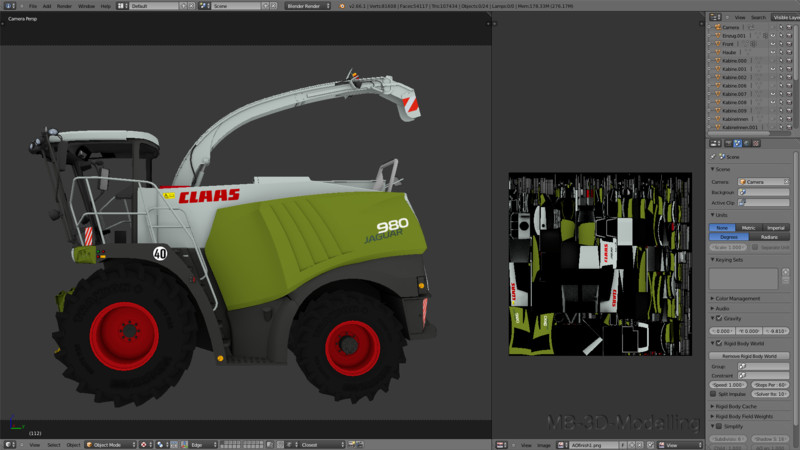Click the Camera object icon in outliner

[x=718, y=27]
